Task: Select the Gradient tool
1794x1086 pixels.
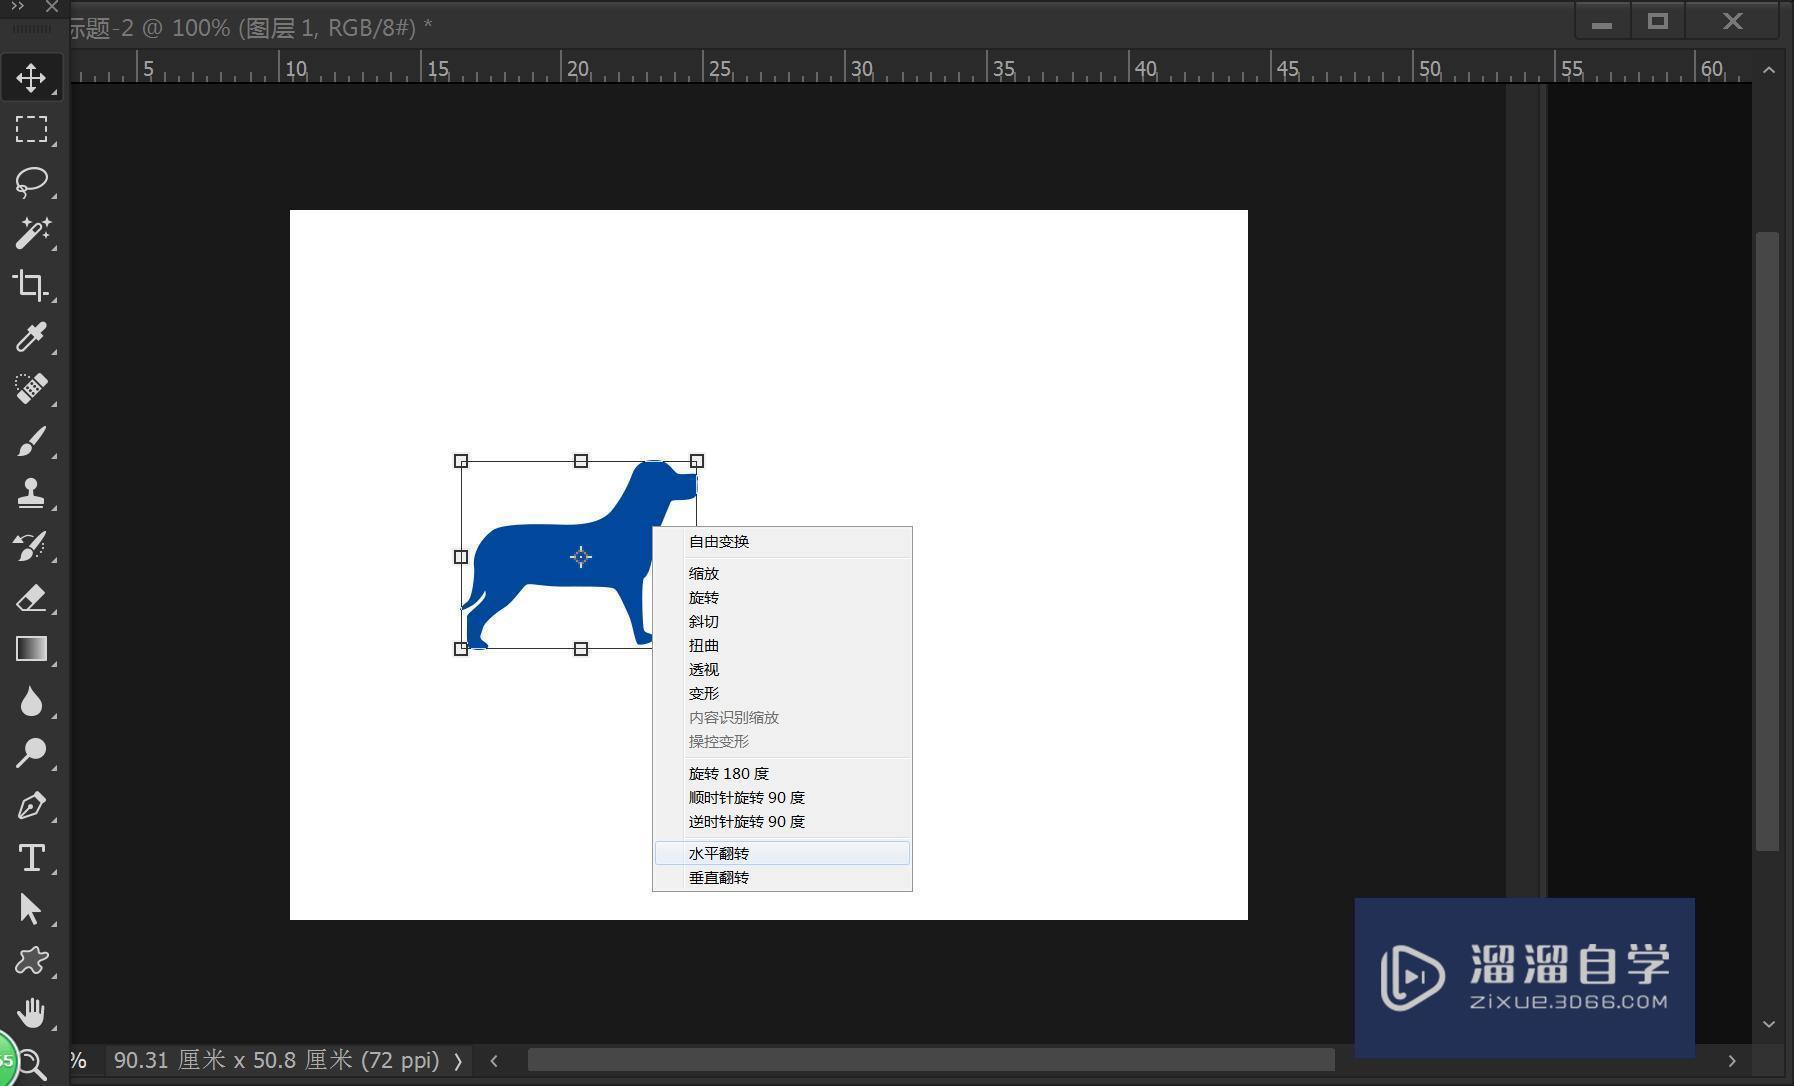Action: tap(33, 649)
